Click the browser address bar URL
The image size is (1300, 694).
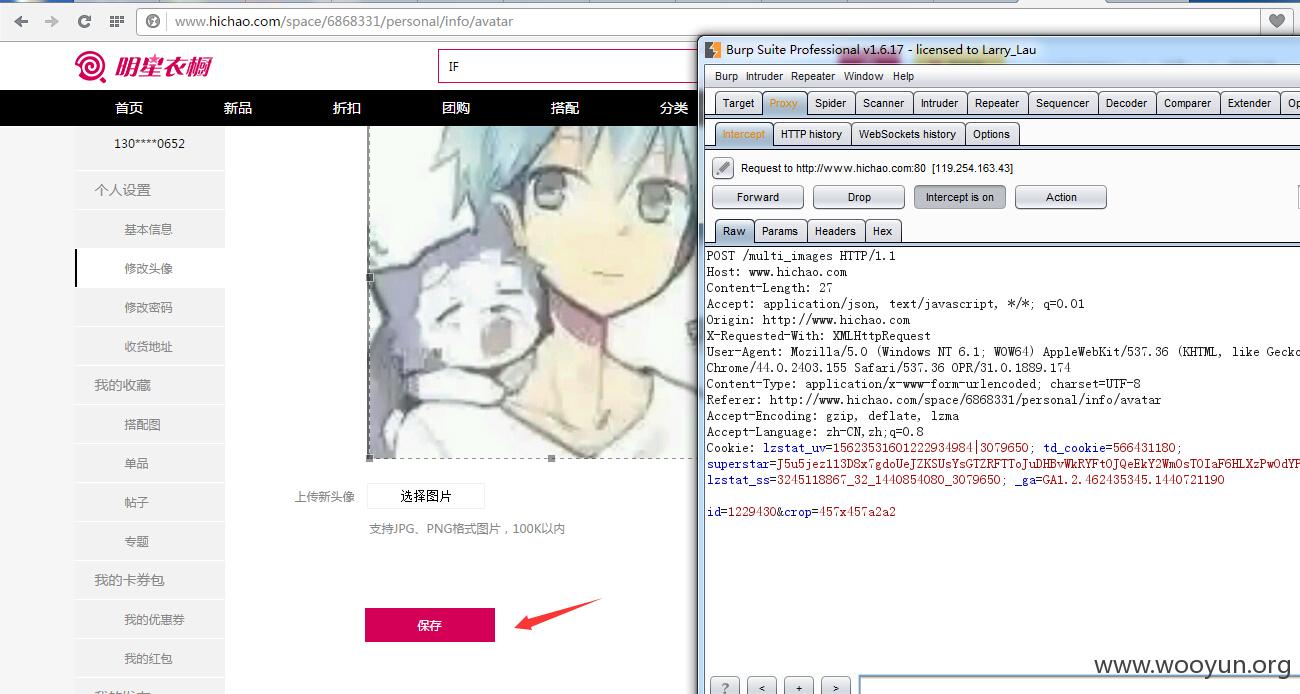pyautogui.click(x=344, y=21)
